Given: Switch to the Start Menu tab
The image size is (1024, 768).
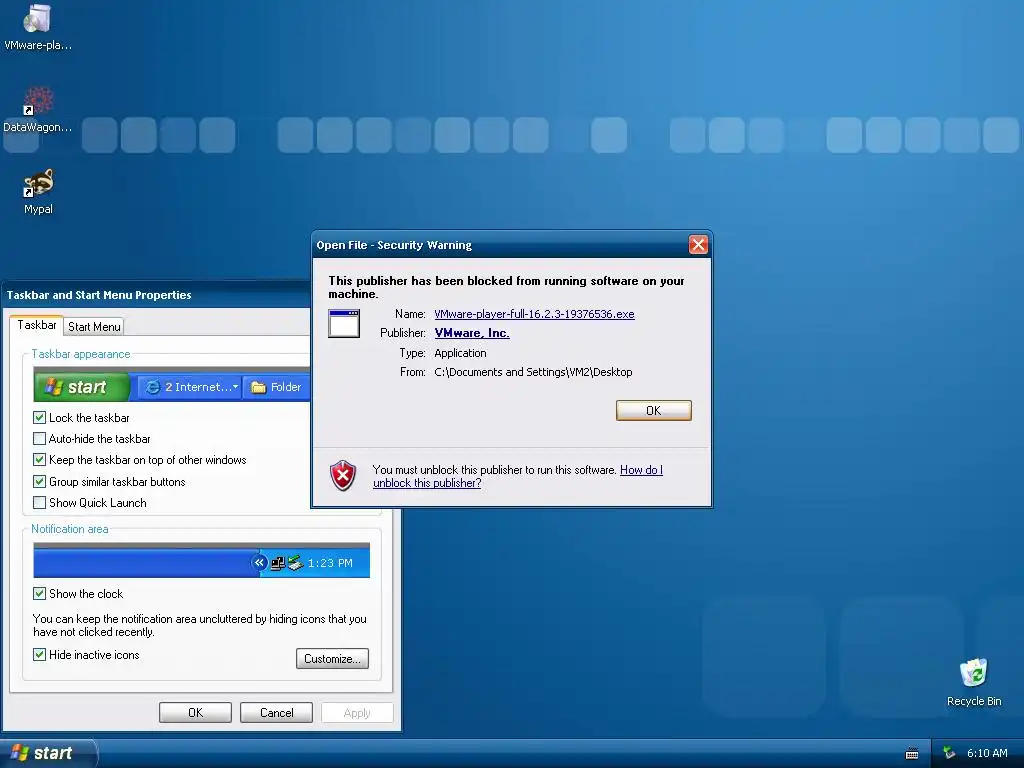Looking at the screenshot, I should [94, 327].
